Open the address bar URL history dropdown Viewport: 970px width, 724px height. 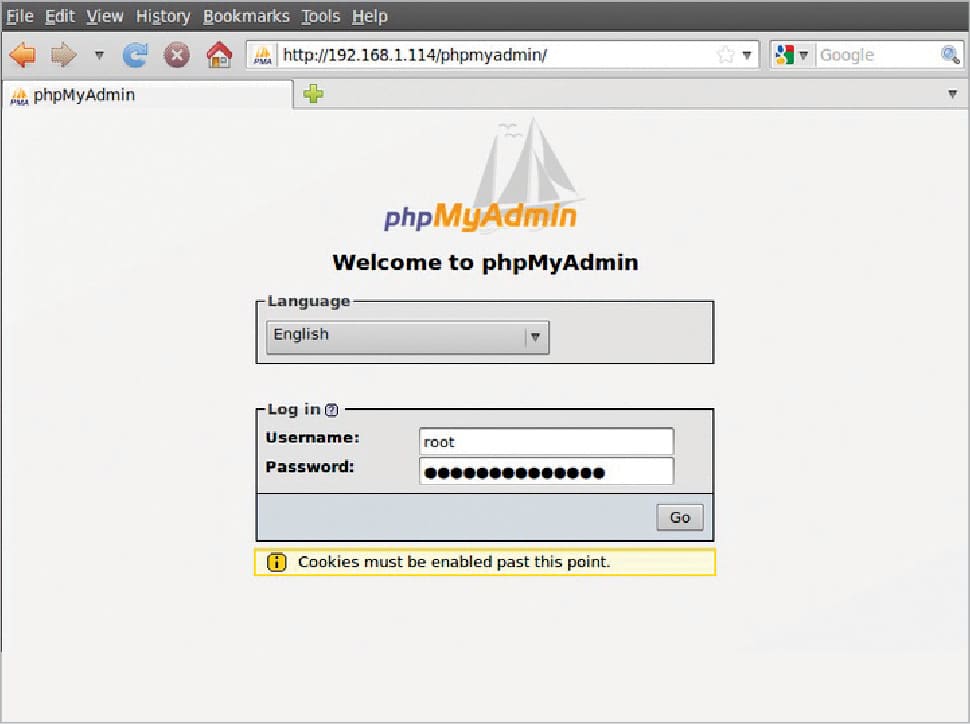click(x=747, y=55)
